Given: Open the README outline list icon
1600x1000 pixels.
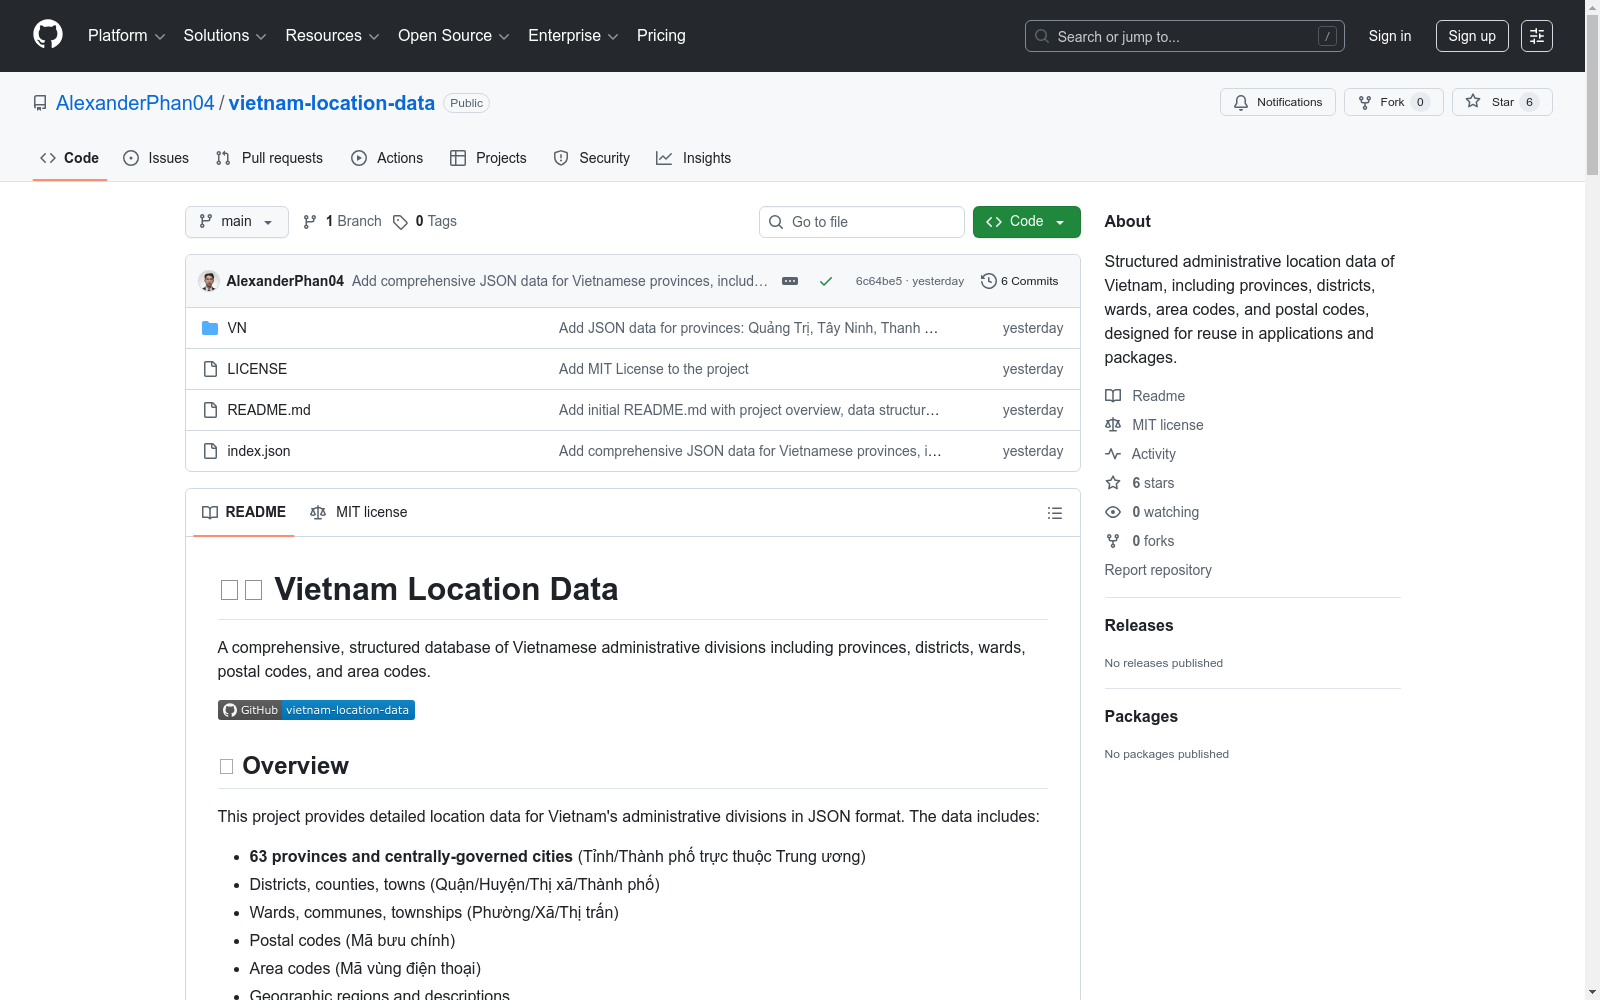Looking at the screenshot, I should click(x=1055, y=513).
